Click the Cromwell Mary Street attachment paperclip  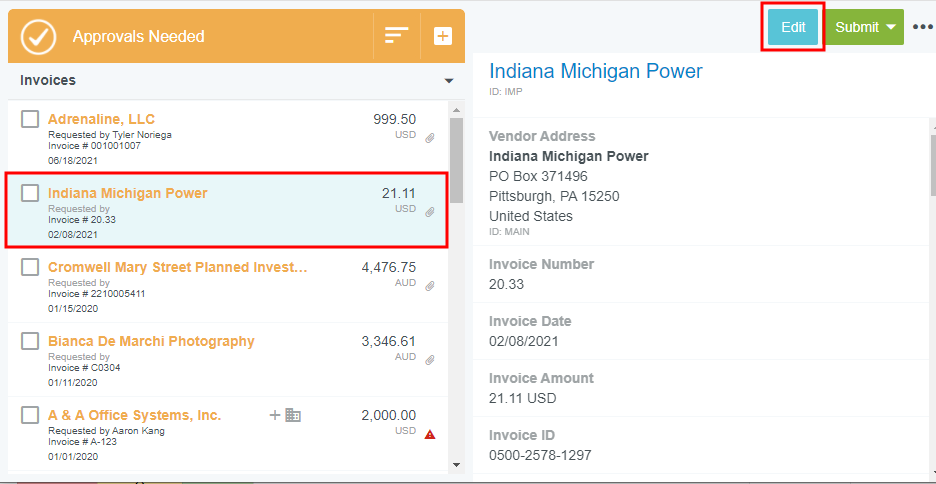(430, 286)
